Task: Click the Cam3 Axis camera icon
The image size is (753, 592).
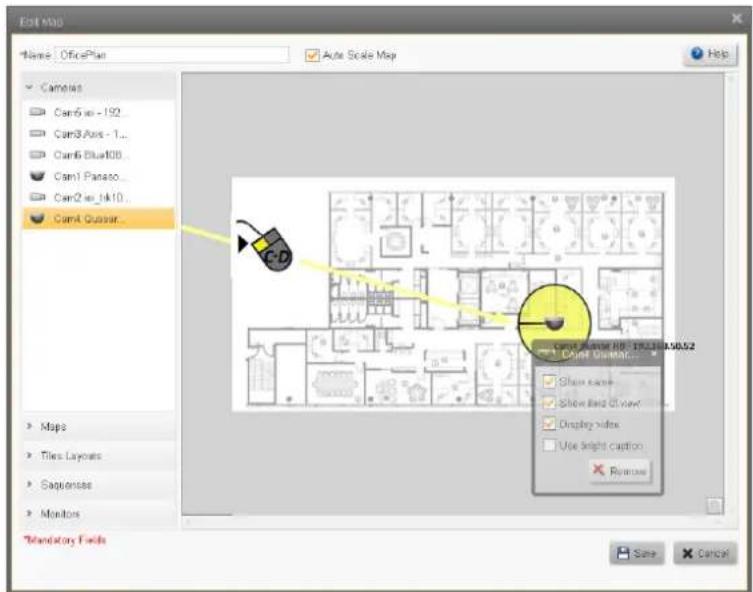Action: (37, 133)
